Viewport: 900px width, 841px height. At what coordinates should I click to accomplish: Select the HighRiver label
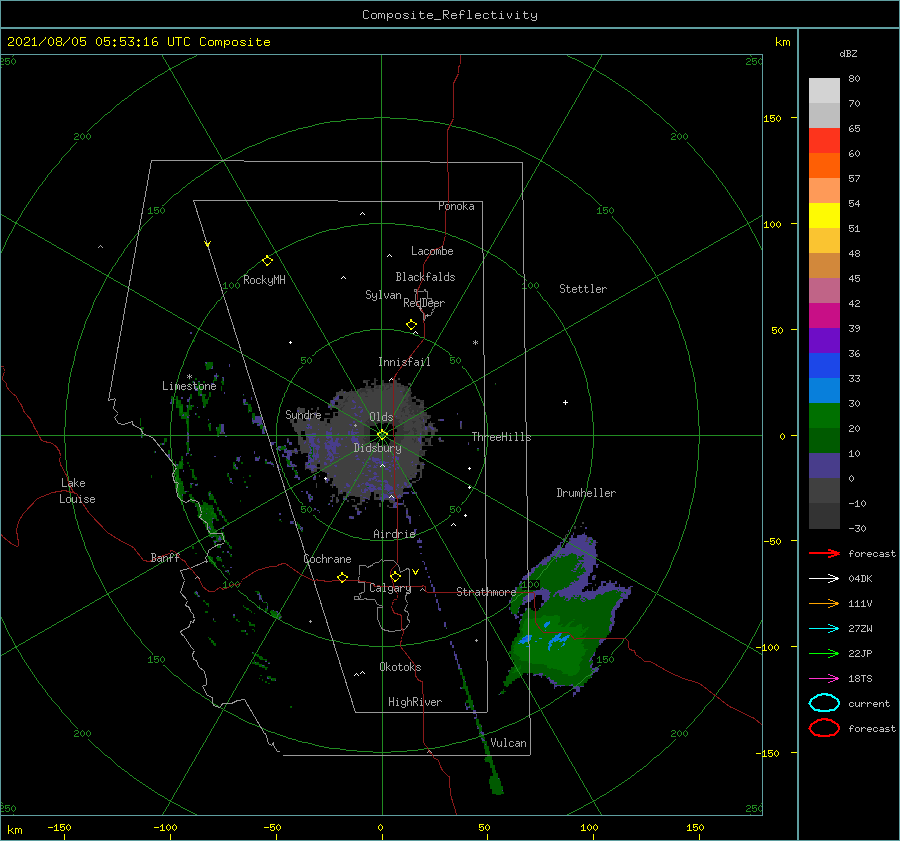(415, 702)
